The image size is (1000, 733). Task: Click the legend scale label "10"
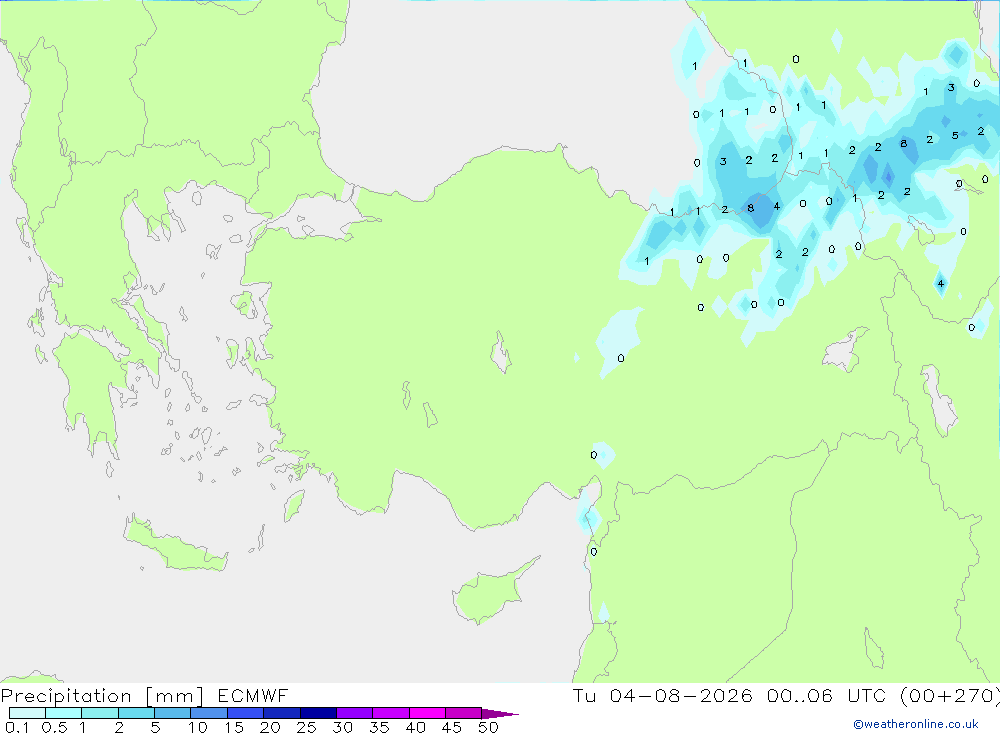pyautogui.click(x=198, y=727)
